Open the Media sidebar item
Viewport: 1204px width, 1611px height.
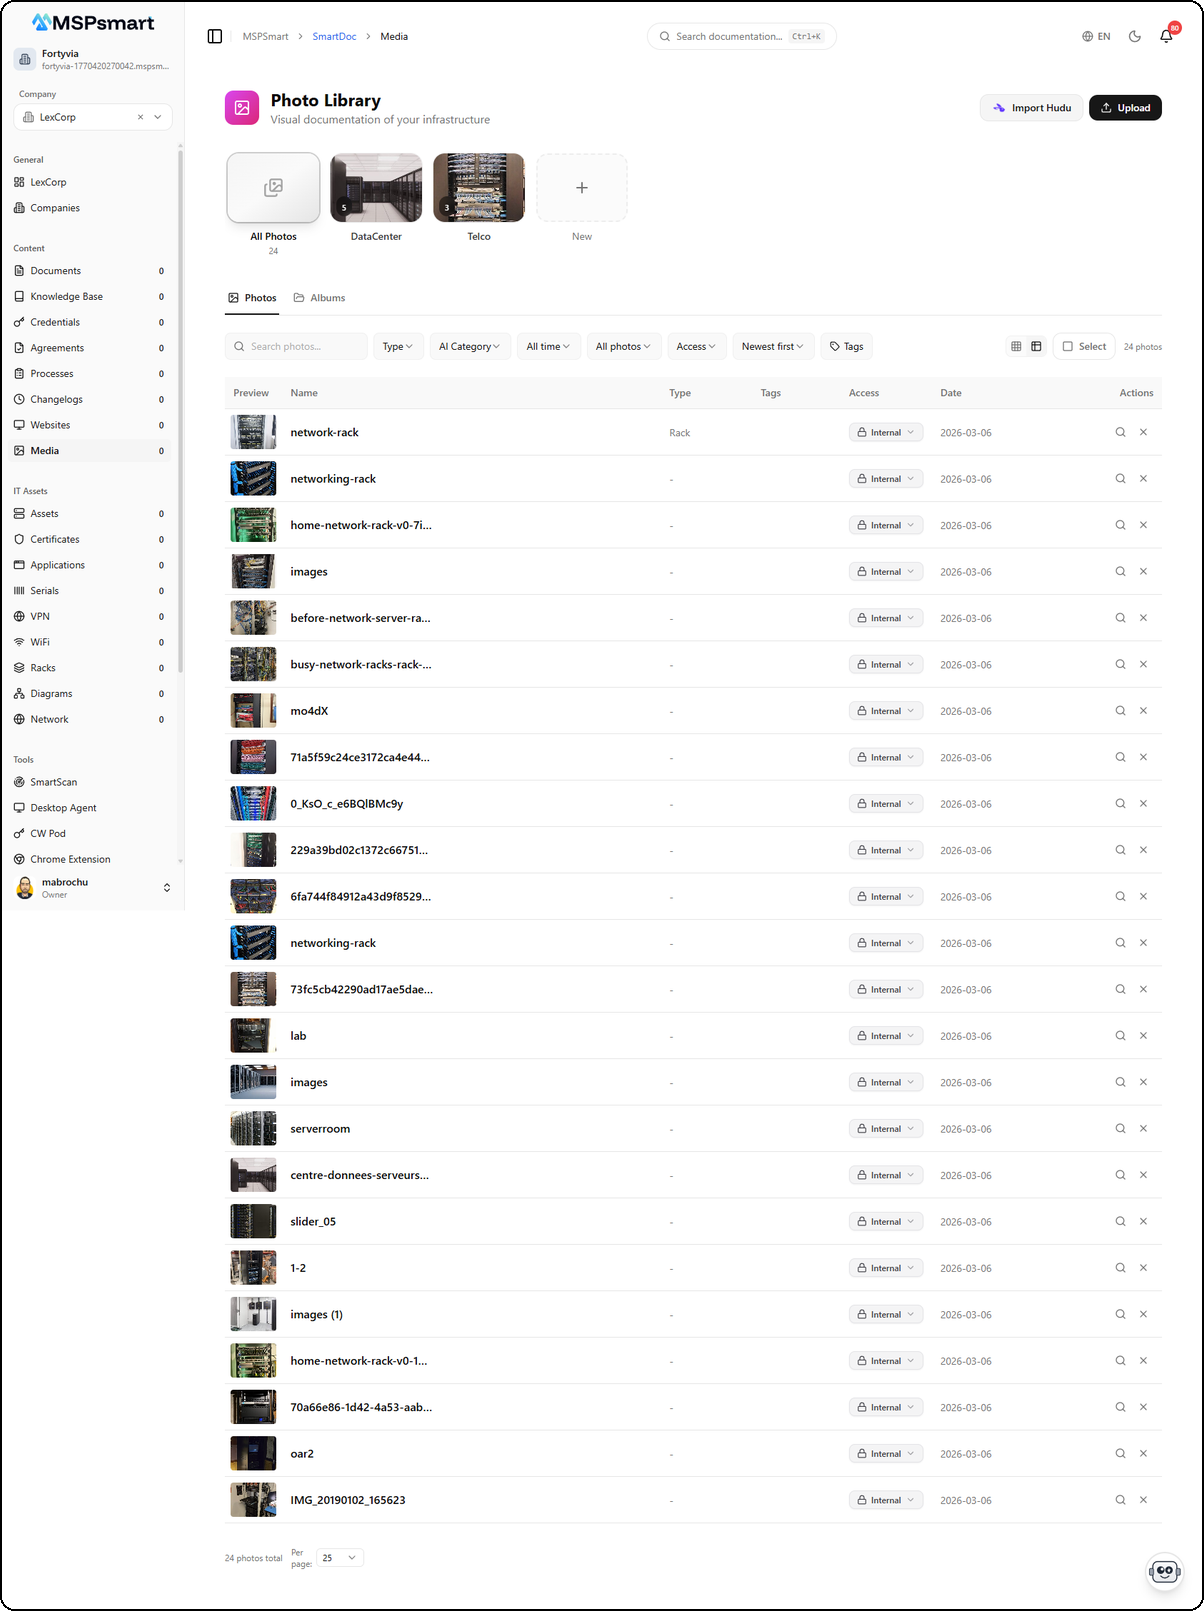pos(90,451)
